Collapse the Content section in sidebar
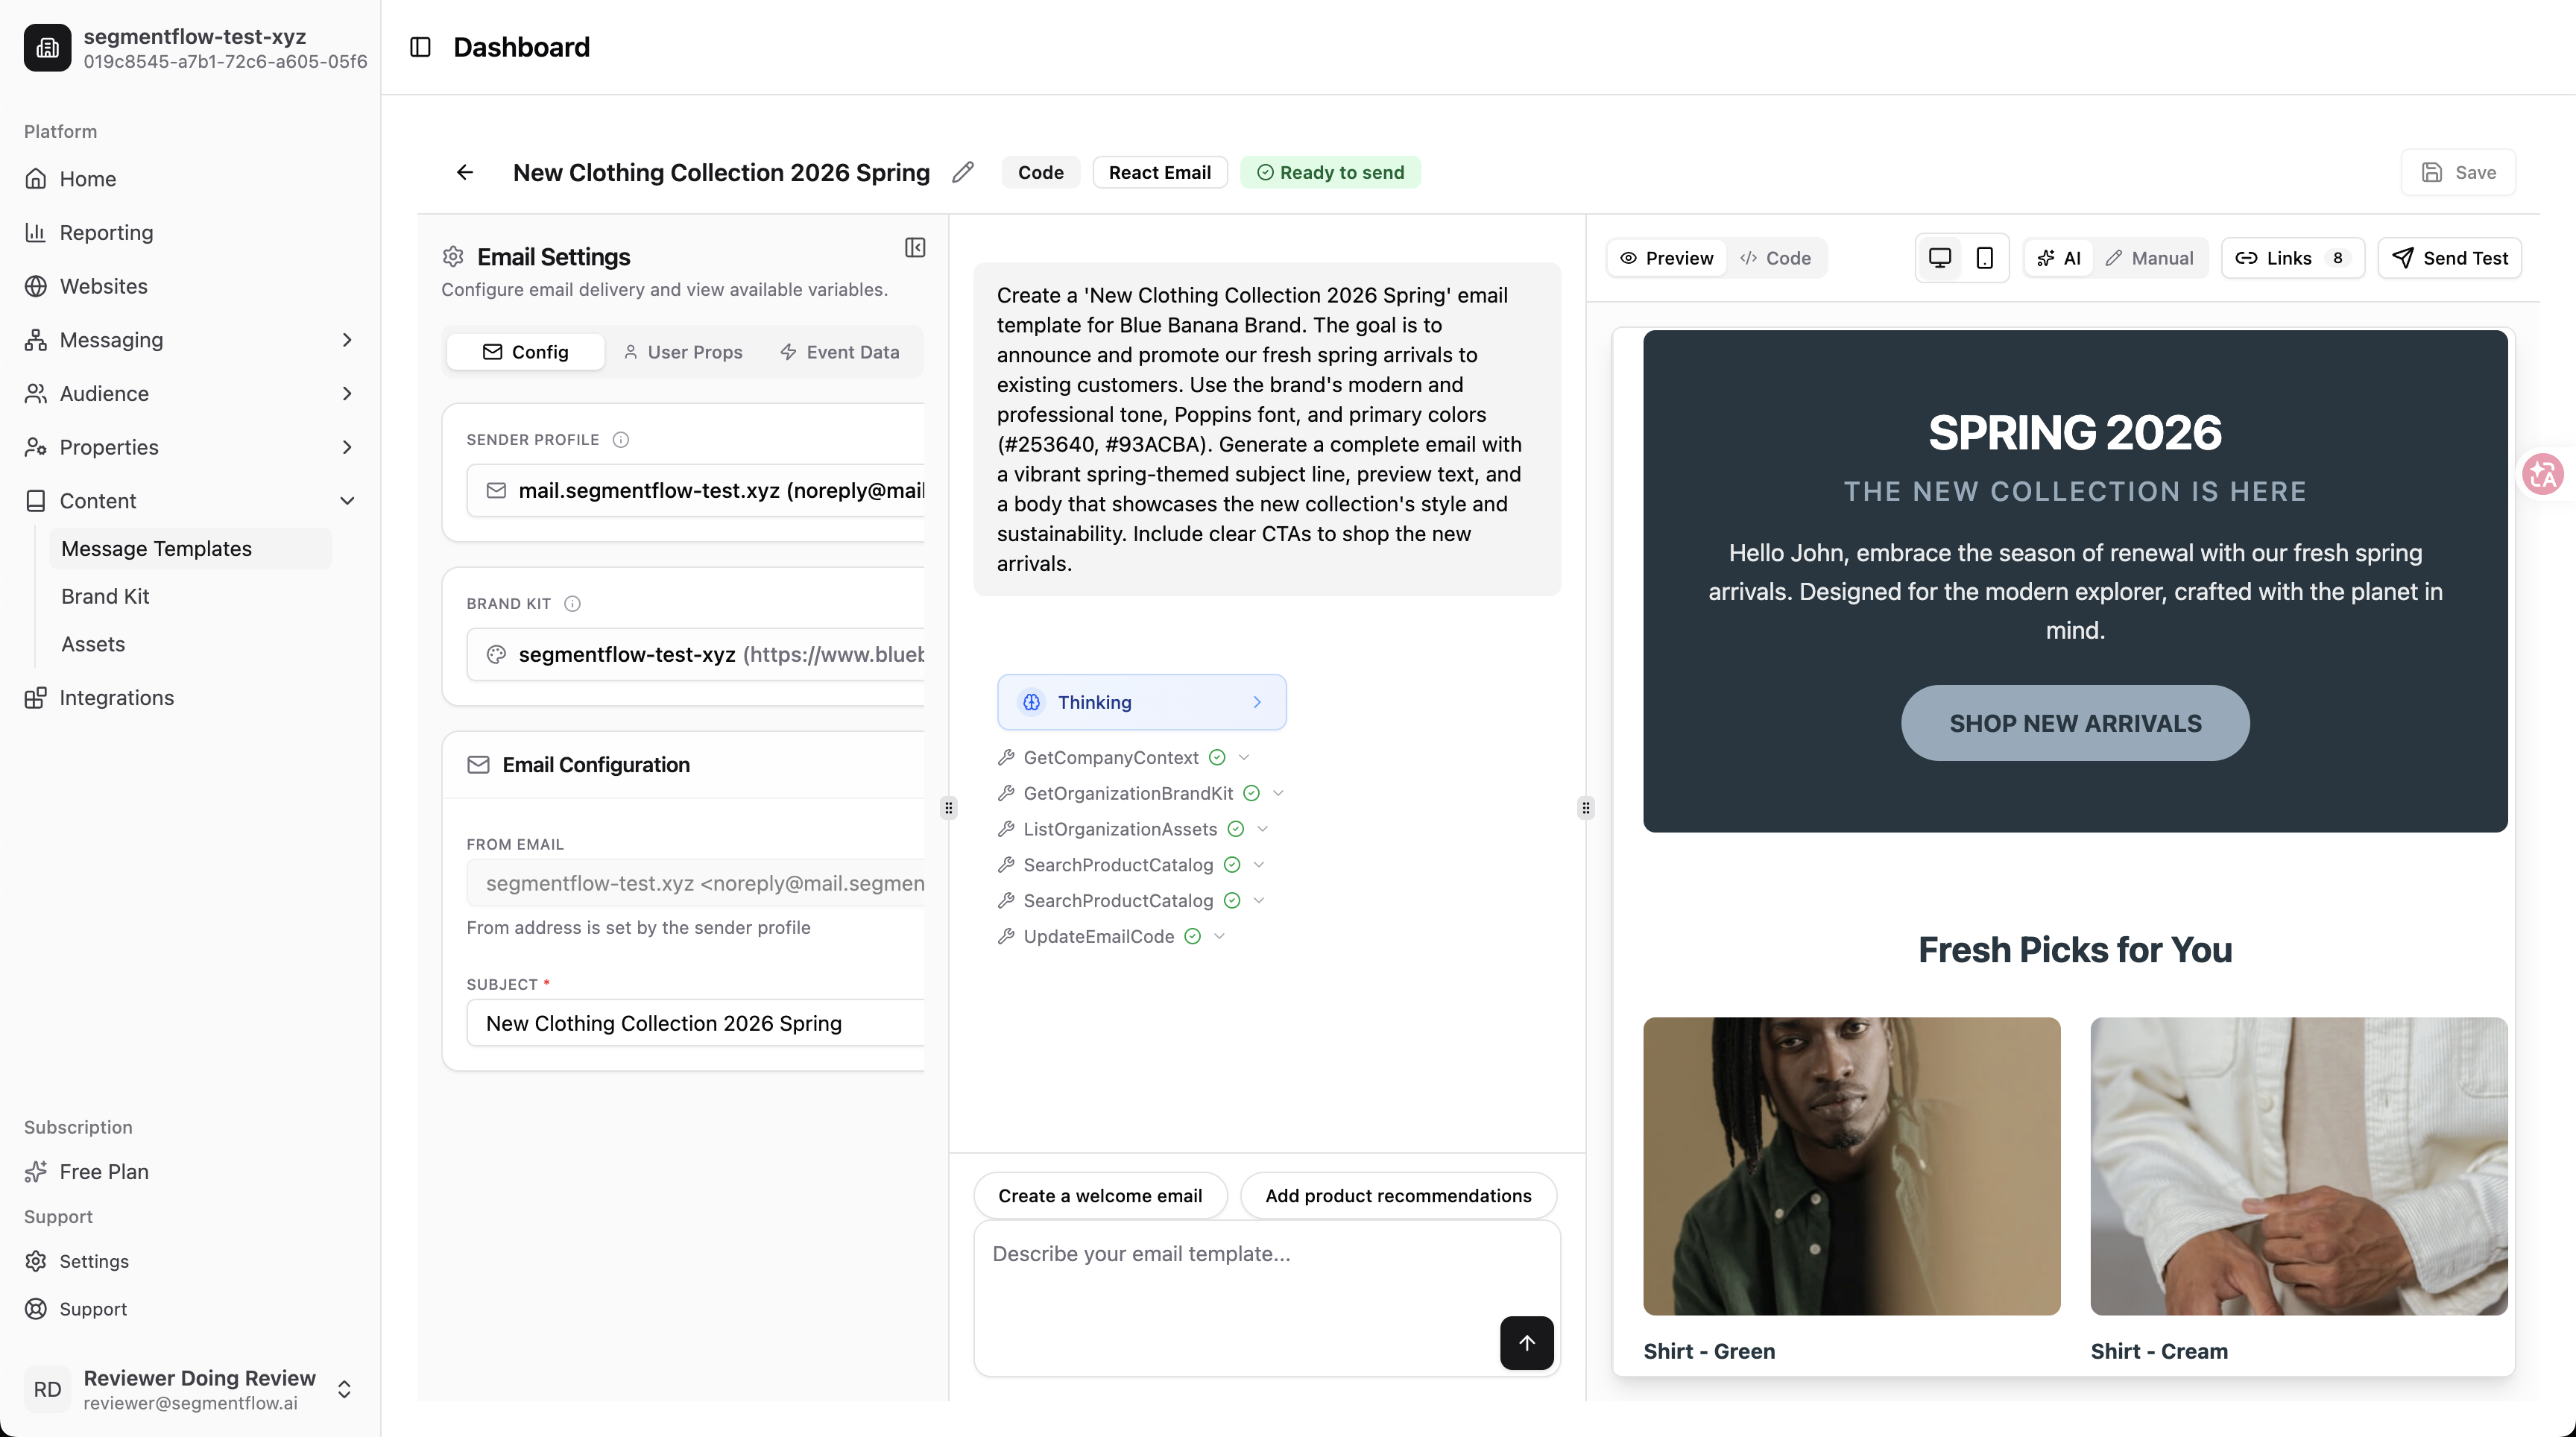 pos(348,500)
